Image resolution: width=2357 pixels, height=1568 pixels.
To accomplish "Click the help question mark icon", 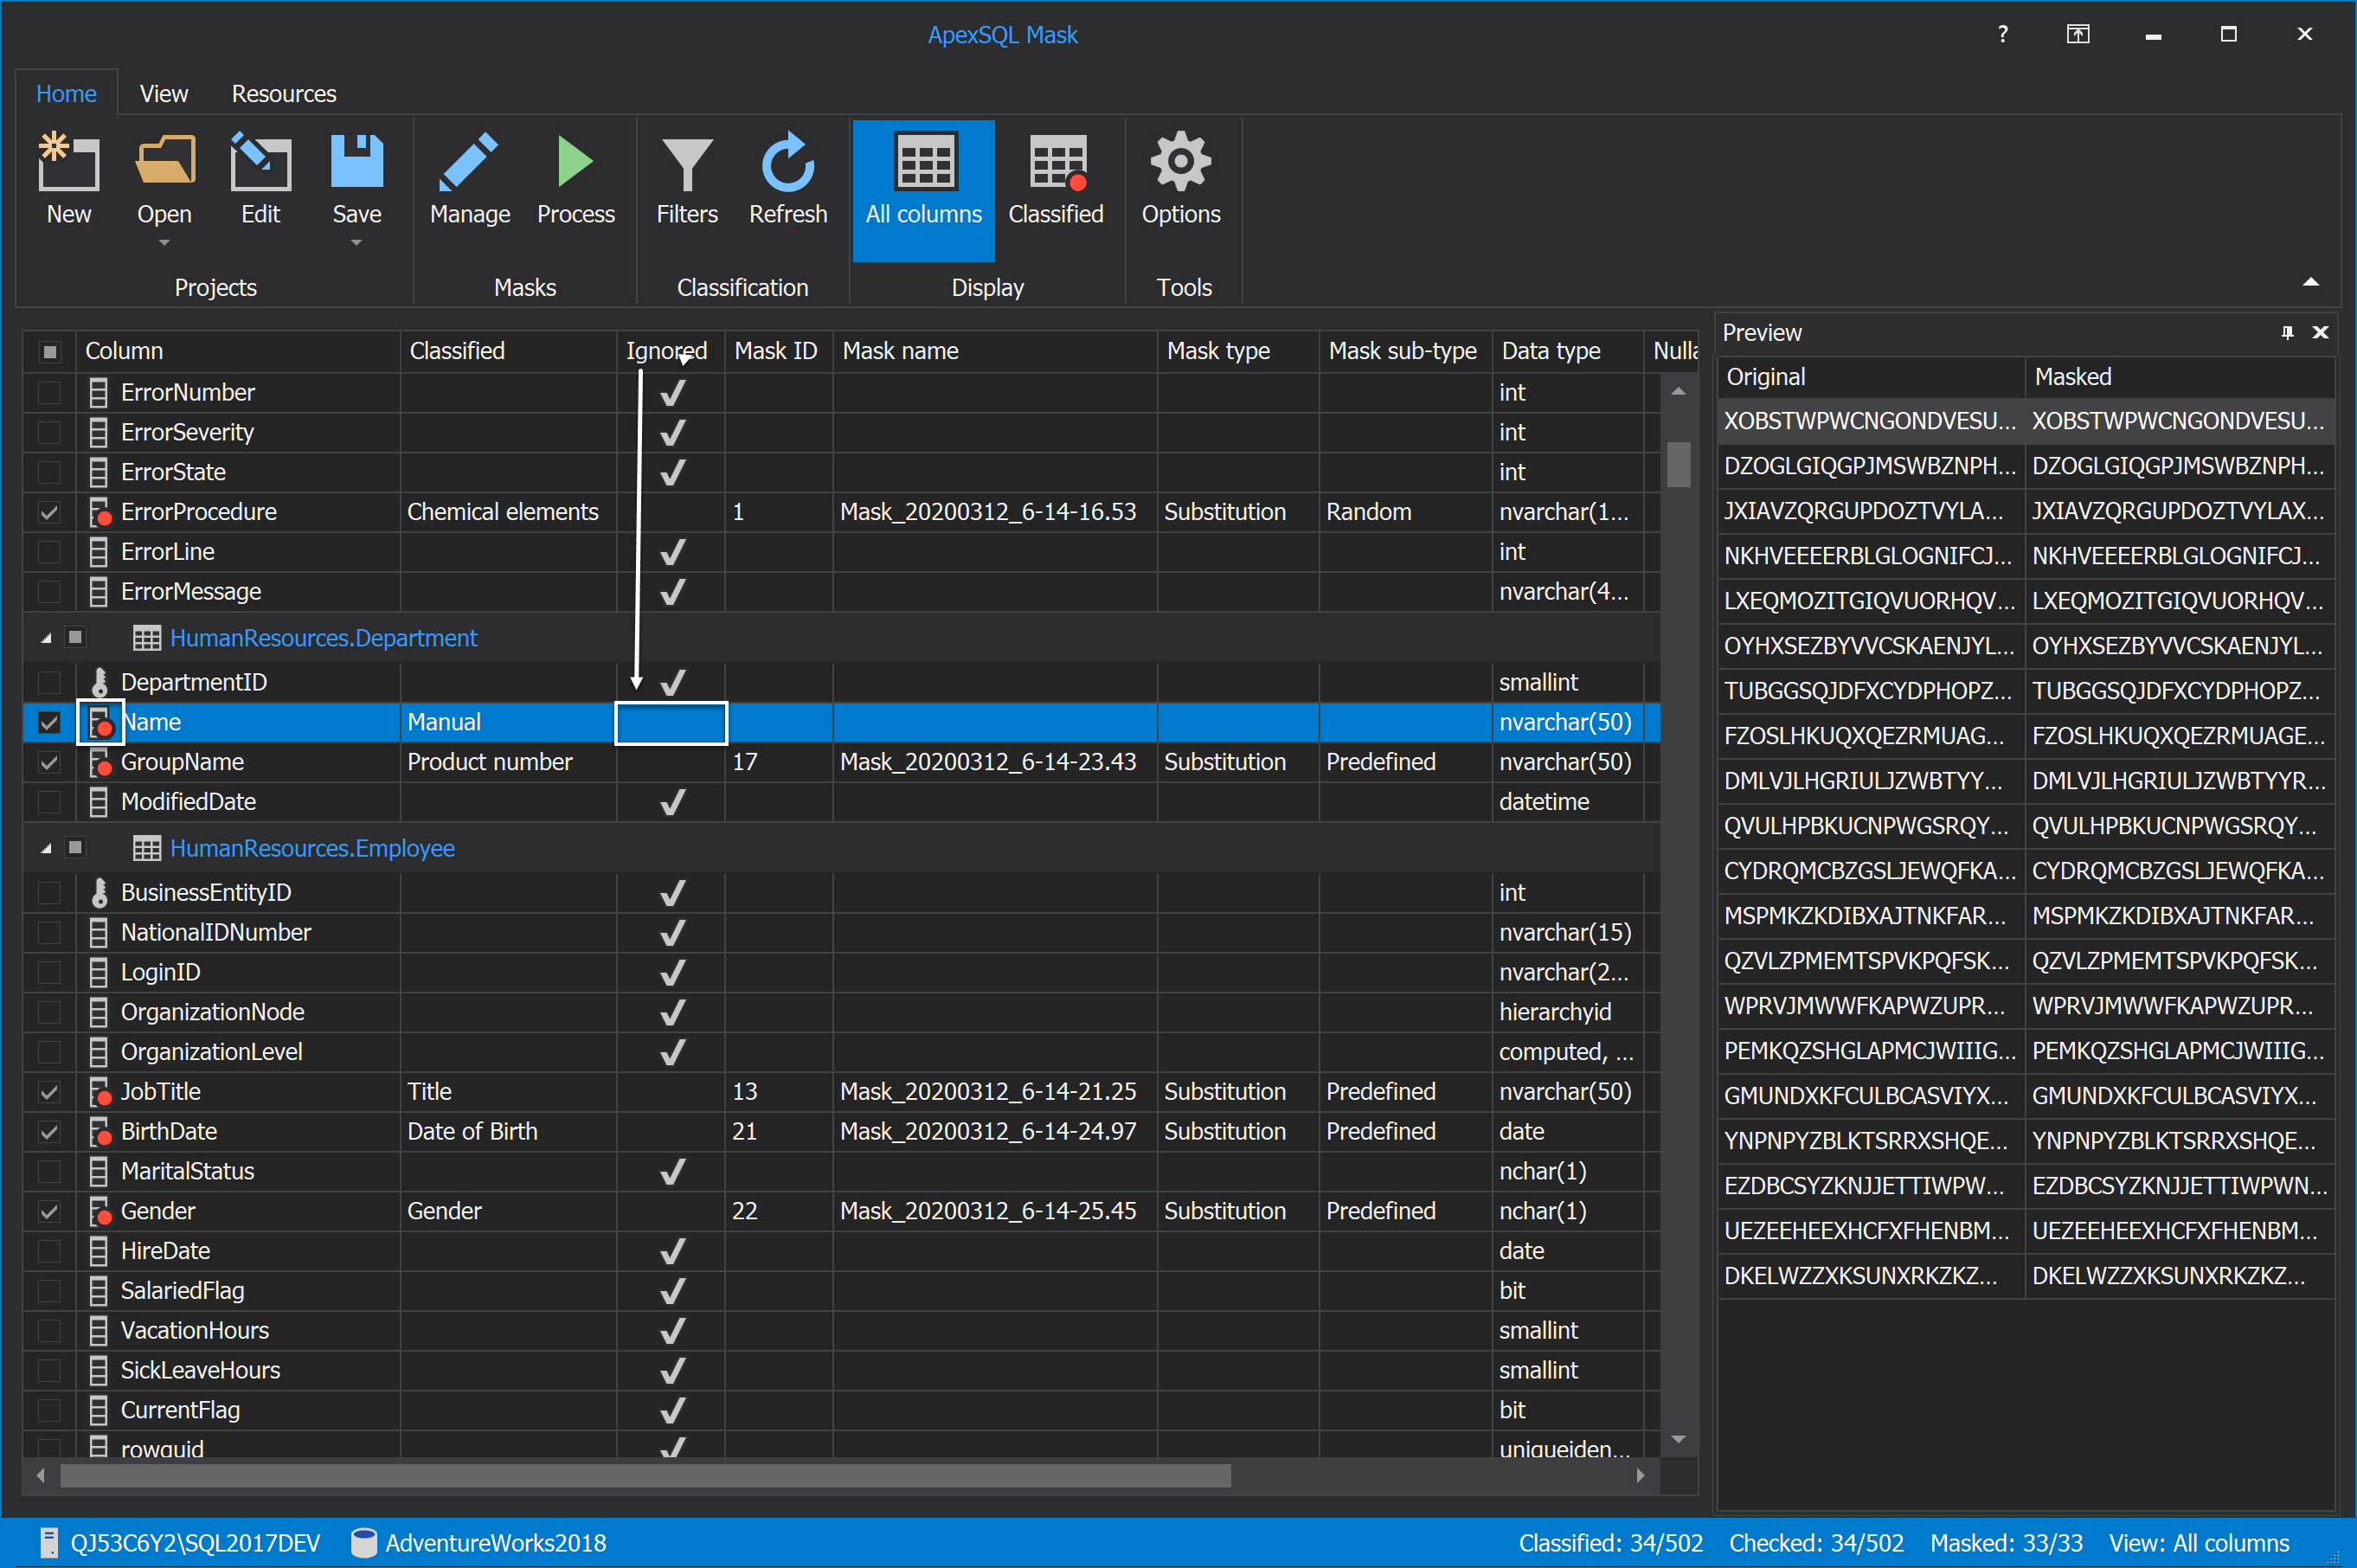I will [x=2002, y=34].
